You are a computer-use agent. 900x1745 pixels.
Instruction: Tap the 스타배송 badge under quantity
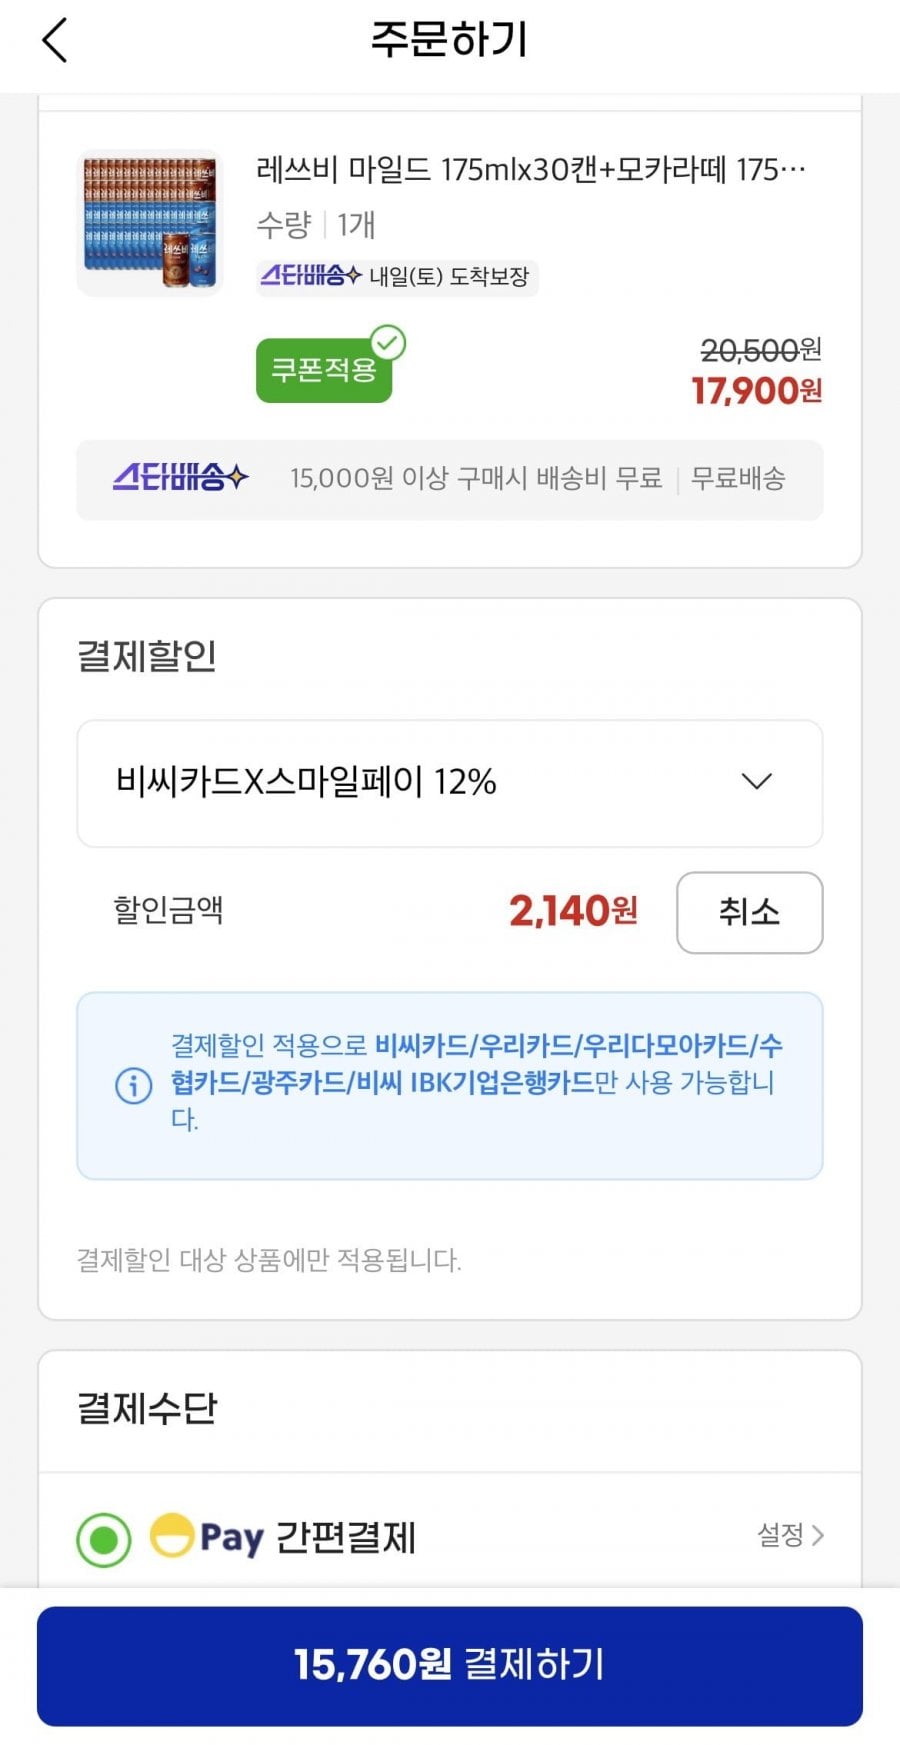(310, 275)
